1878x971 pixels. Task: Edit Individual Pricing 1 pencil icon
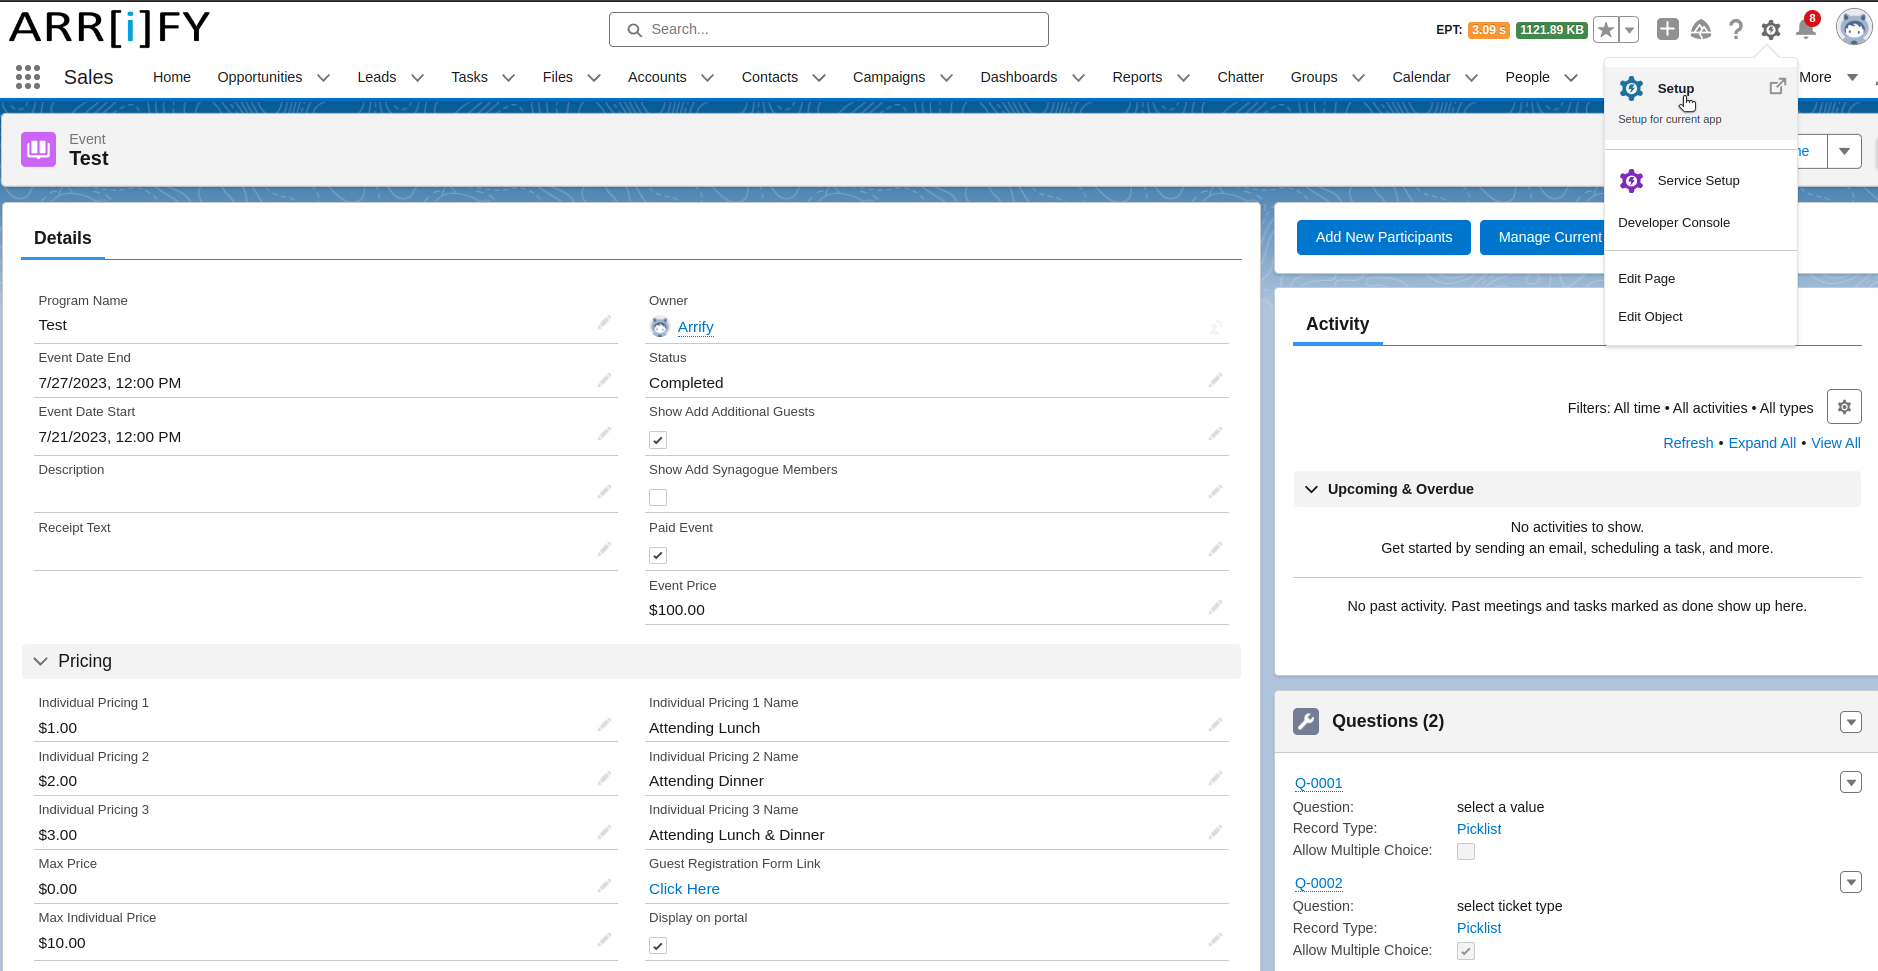click(604, 725)
